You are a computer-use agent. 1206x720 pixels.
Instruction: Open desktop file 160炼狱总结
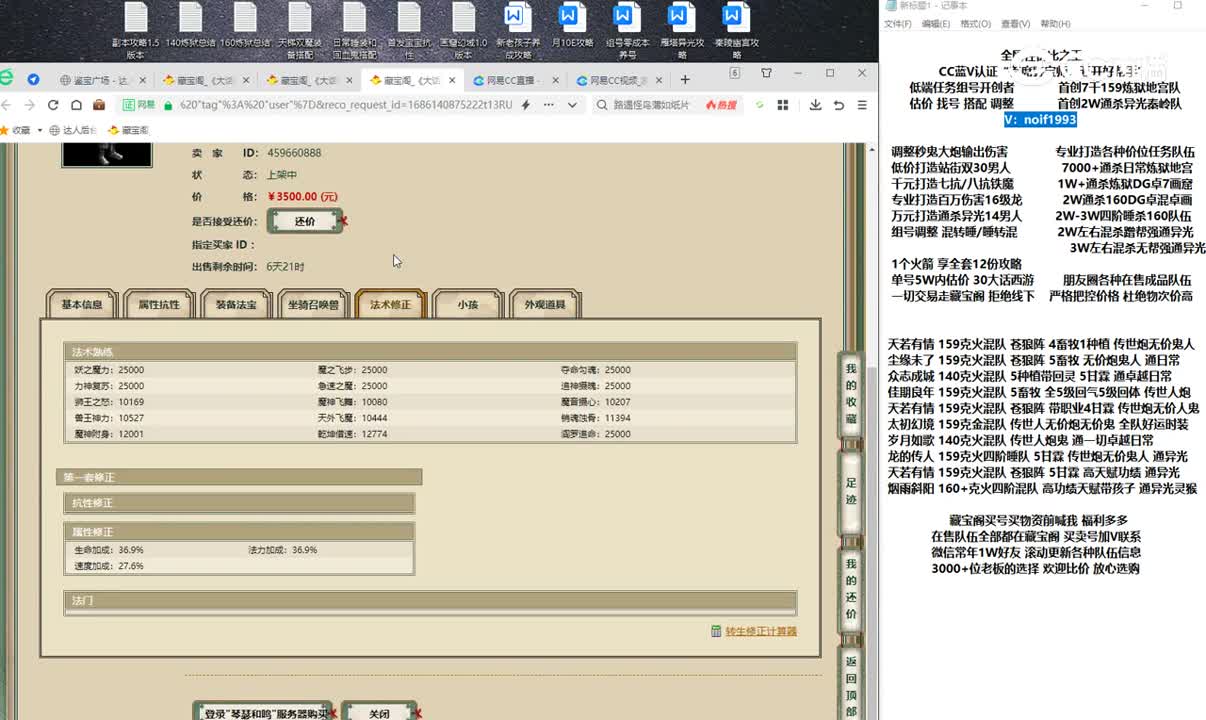click(244, 26)
